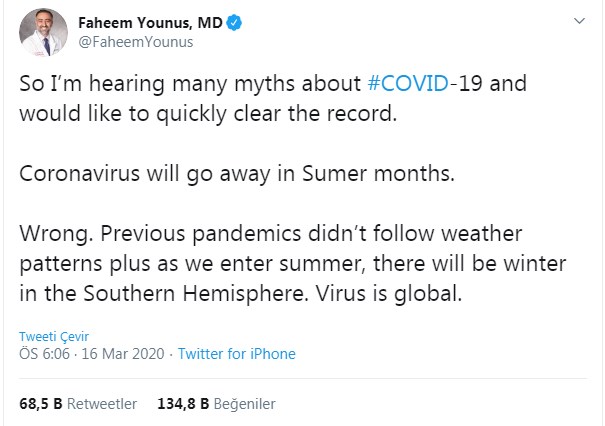Open the ÖS 6:06 timestamp link

coord(44,354)
